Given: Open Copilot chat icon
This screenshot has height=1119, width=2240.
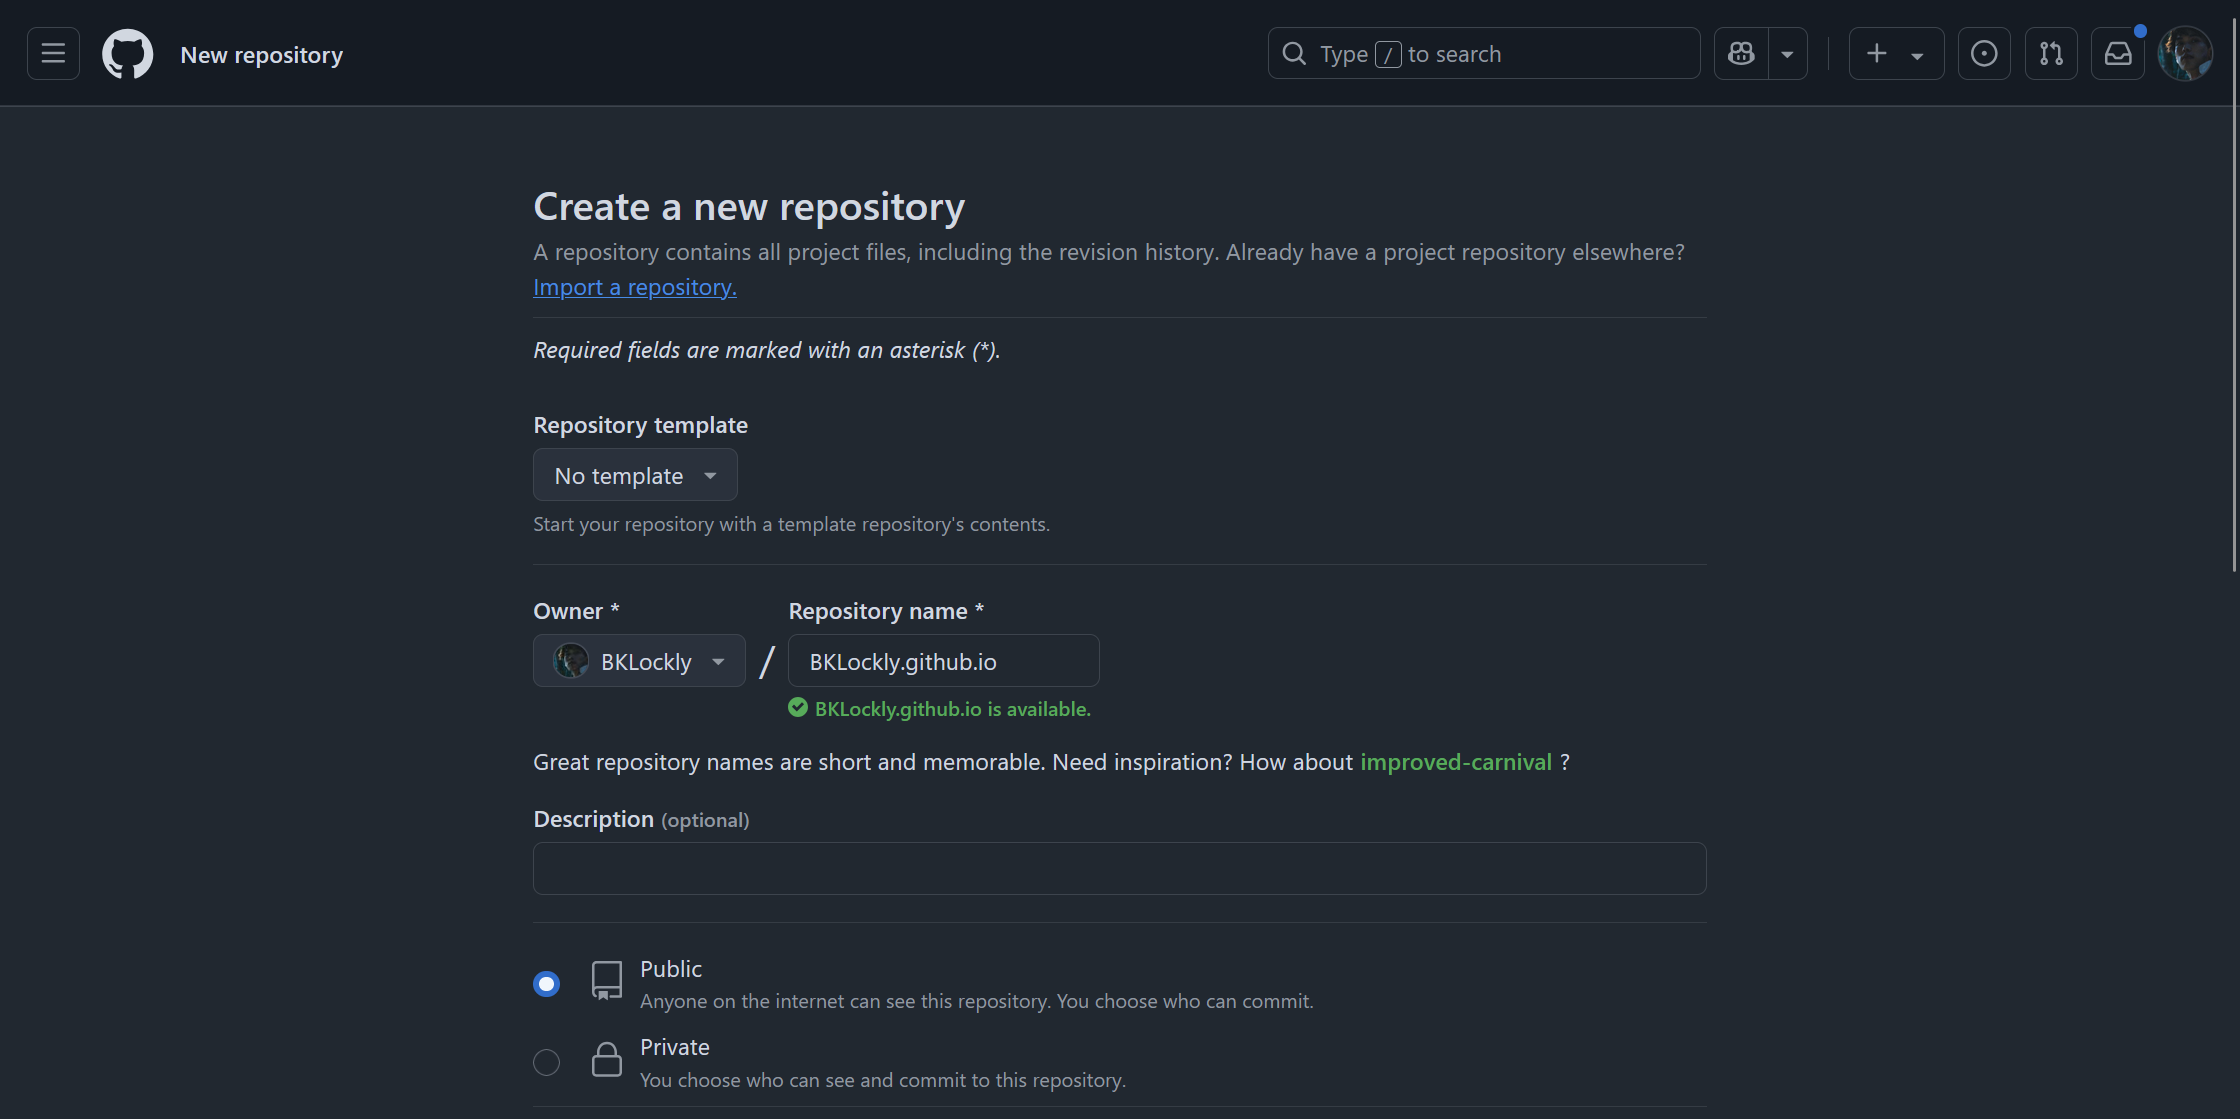Looking at the screenshot, I should tap(1741, 54).
